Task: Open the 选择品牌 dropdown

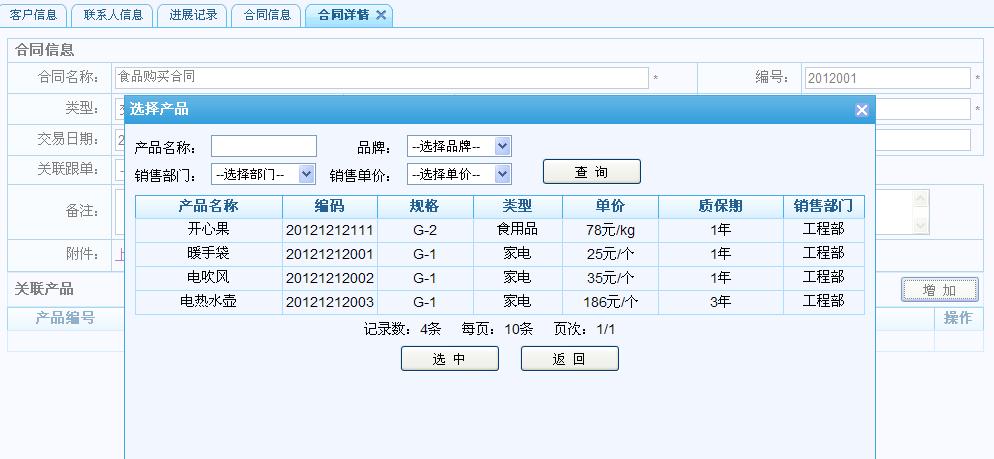Action: point(460,146)
